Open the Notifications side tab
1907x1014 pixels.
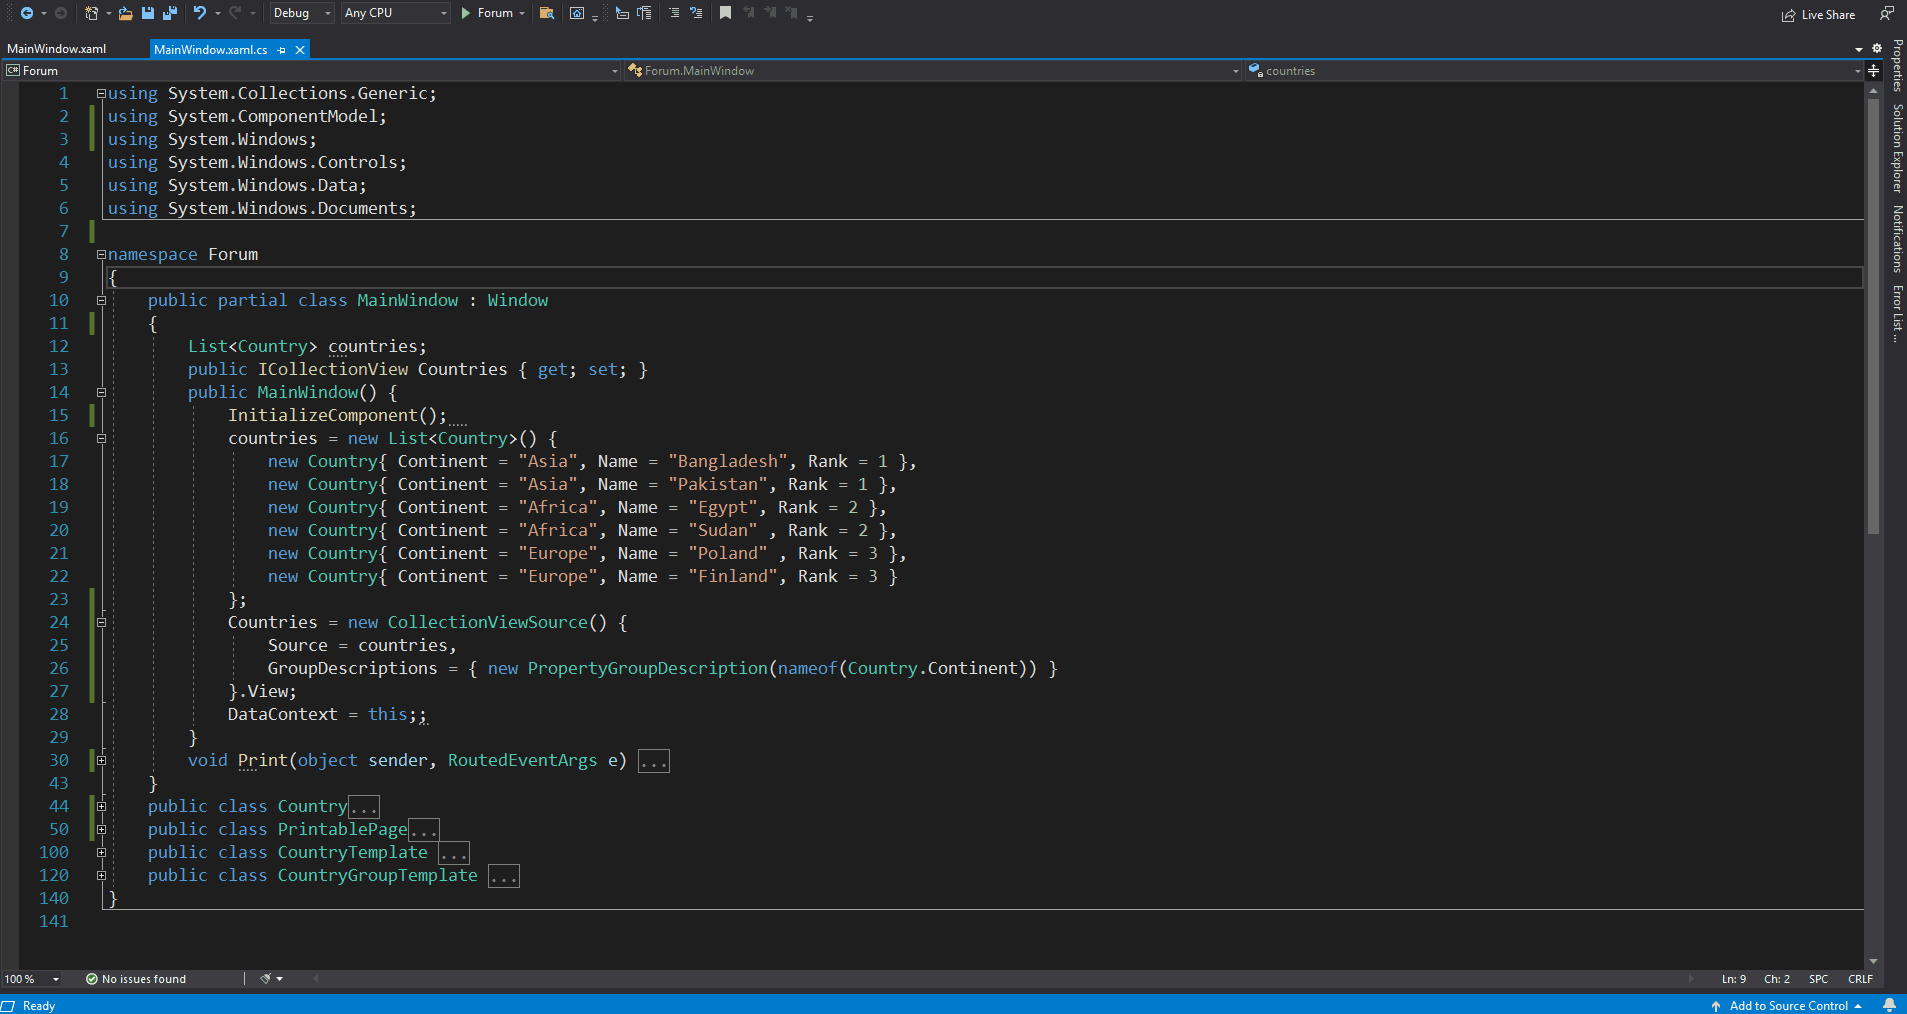[1896, 239]
